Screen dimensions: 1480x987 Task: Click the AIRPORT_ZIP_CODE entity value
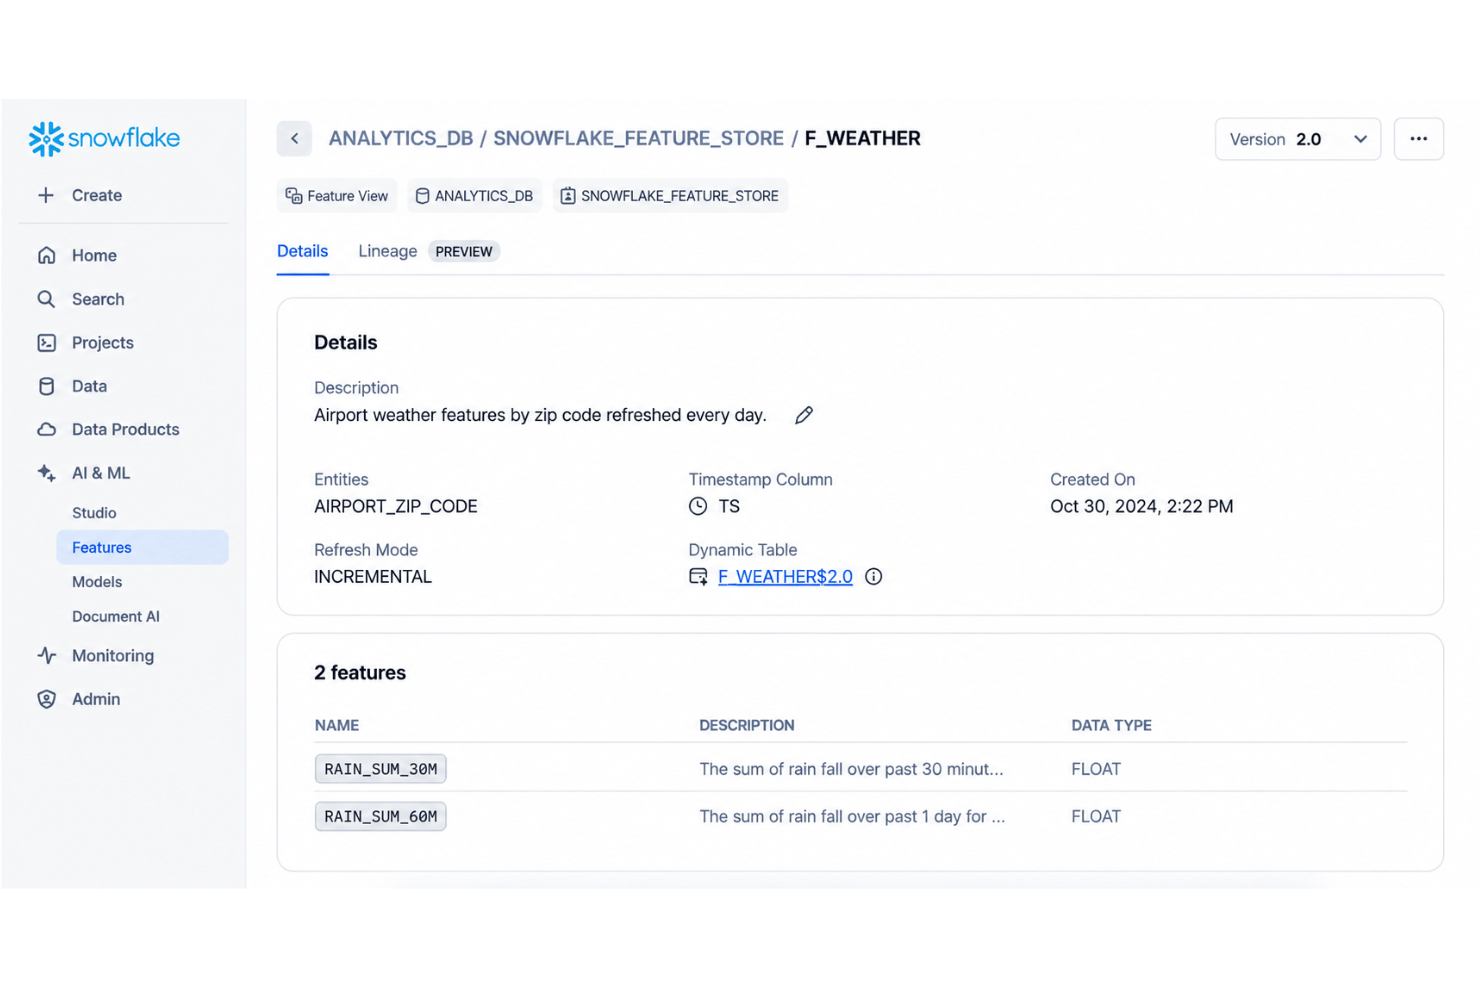[x=396, y=507]
